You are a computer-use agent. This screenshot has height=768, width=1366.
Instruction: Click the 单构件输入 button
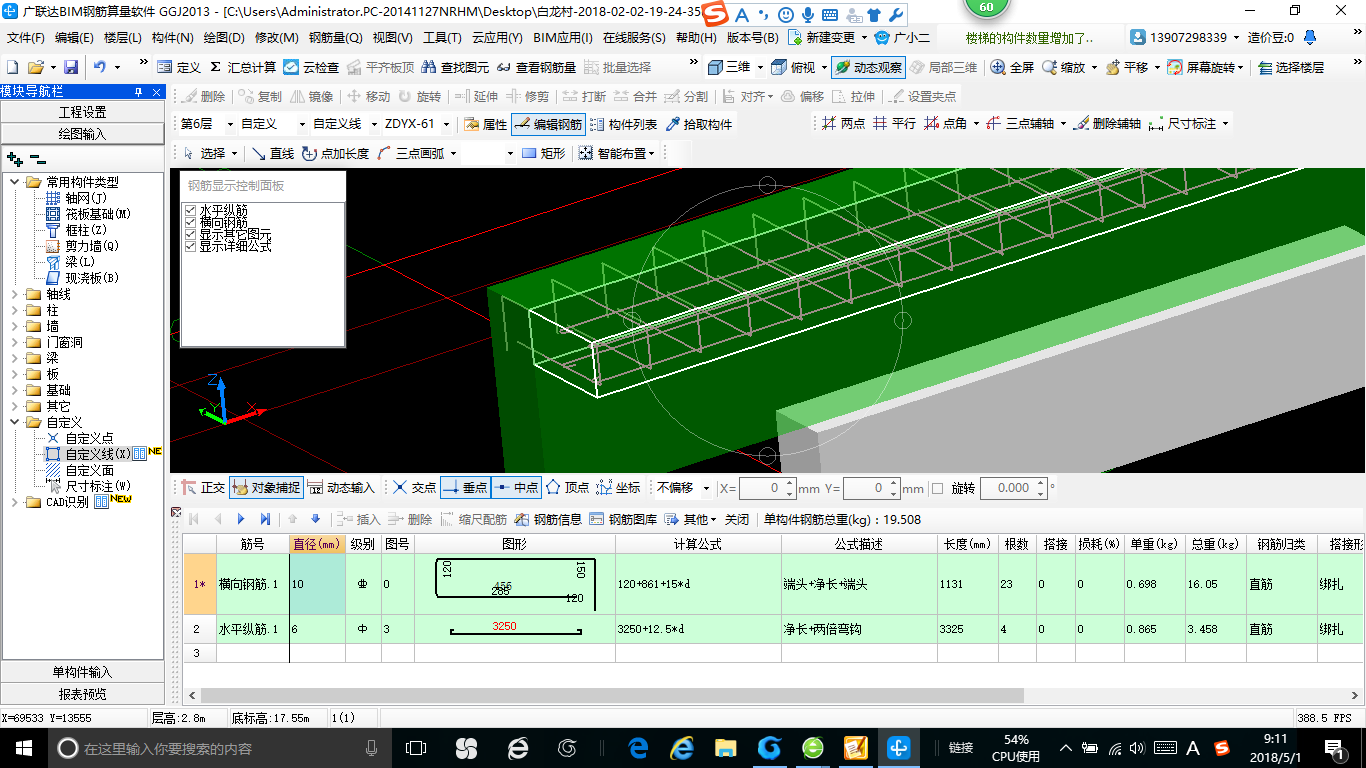pos(82,672)
